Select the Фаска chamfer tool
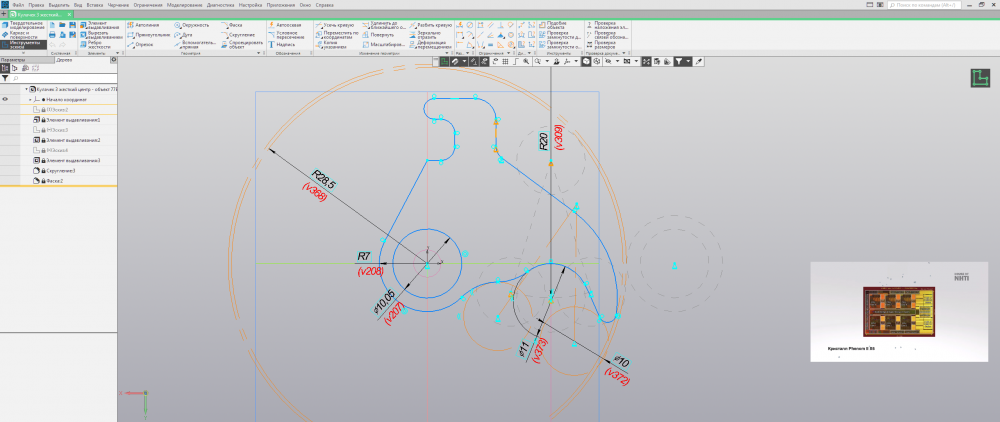Viewport: 1000px width, 422px height. pos(236,23)
